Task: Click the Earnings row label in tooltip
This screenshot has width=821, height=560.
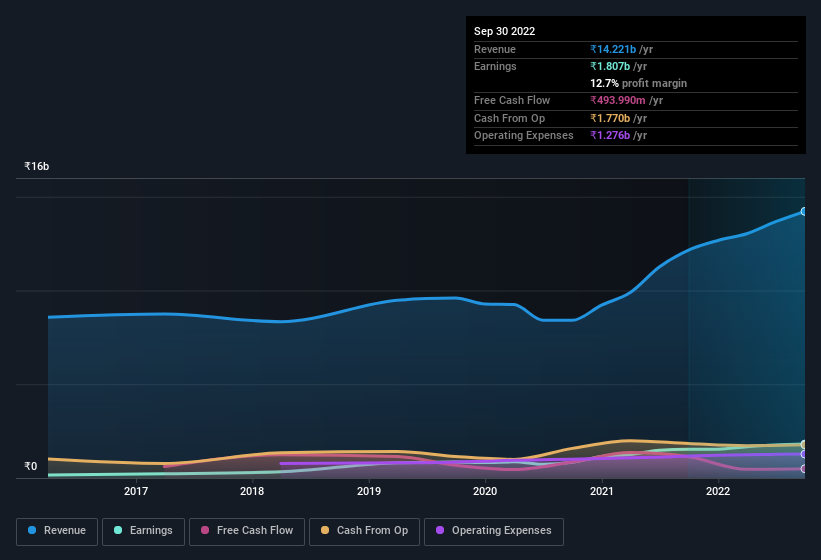Action: point(495,66)
